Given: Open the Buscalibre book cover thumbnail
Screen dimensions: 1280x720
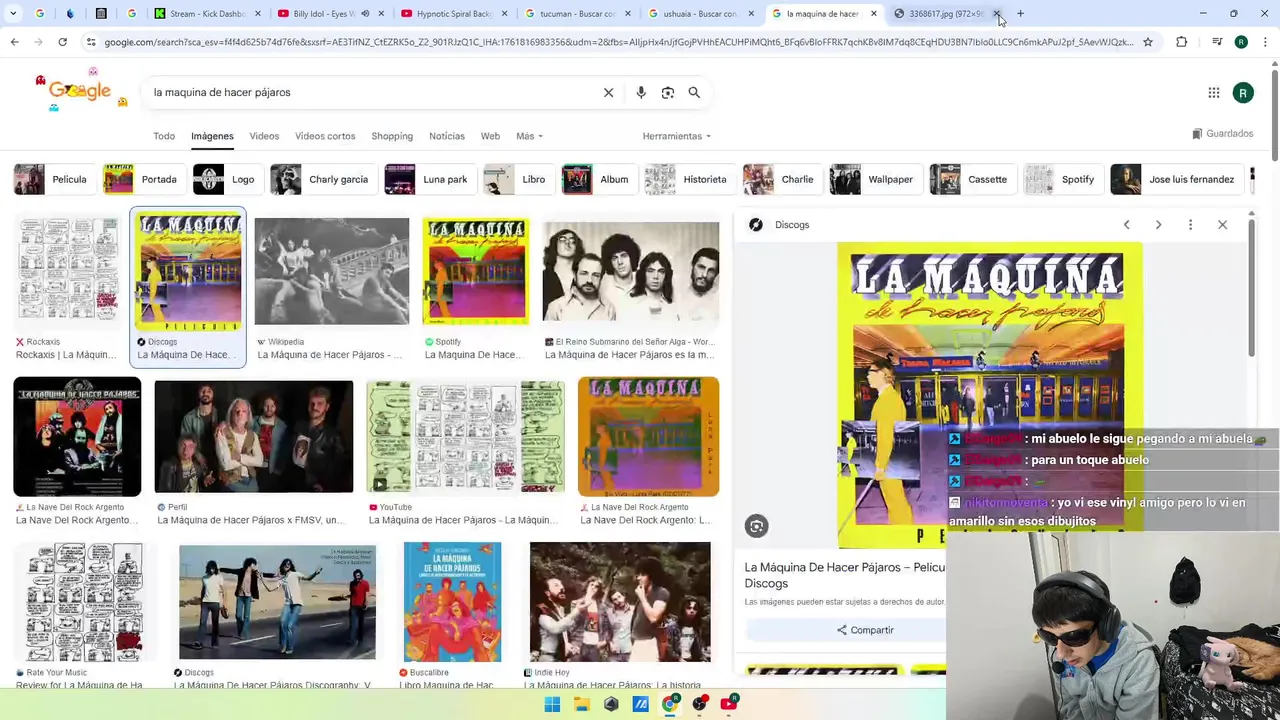Looking at the screenshot, I should (x=453, y=602).
